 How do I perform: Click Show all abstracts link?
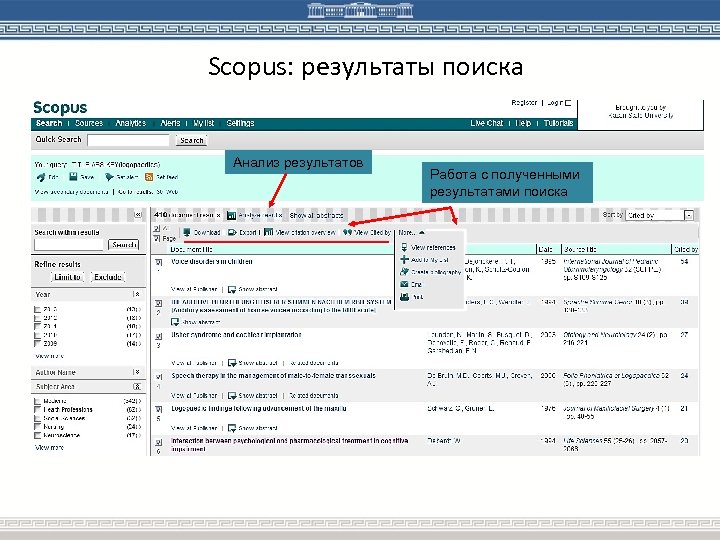click(316, 215)
